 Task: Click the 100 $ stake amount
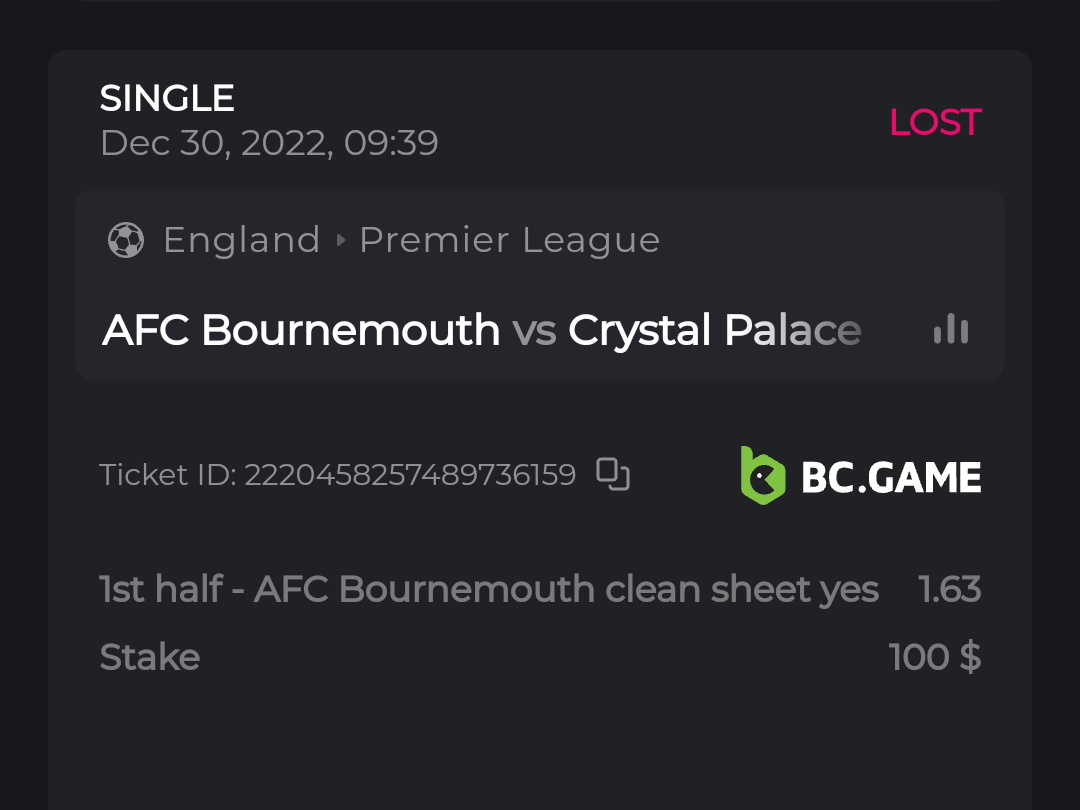coord(934,657)
